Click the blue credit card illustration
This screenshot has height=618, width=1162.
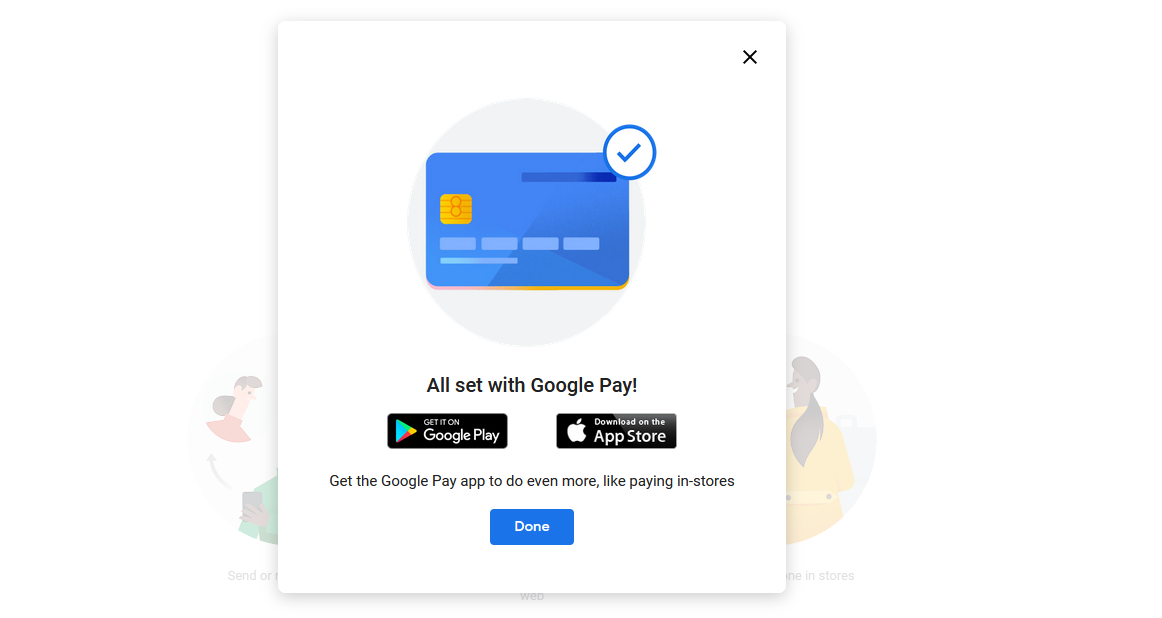[528, 220]
